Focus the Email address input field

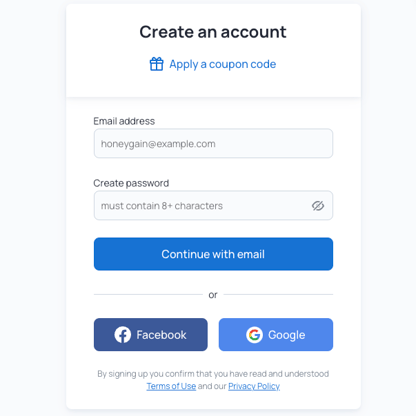(x=213, y=143)
